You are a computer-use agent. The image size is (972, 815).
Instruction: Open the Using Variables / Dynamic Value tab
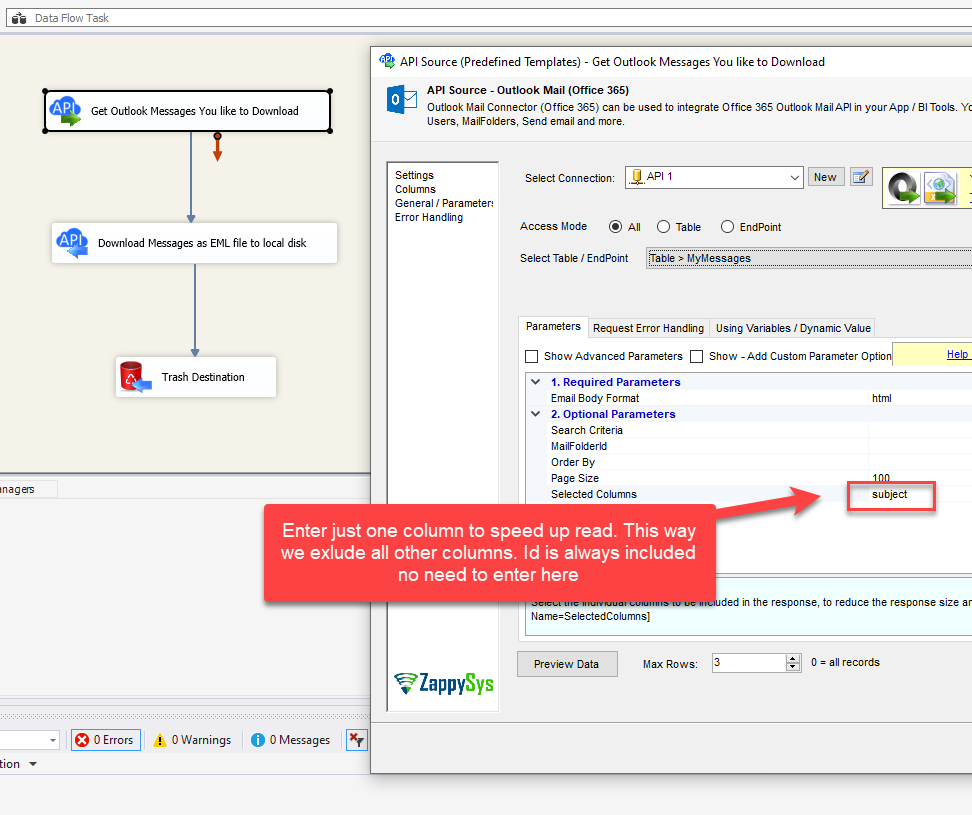pyautogui.click(x=792, y=327)
